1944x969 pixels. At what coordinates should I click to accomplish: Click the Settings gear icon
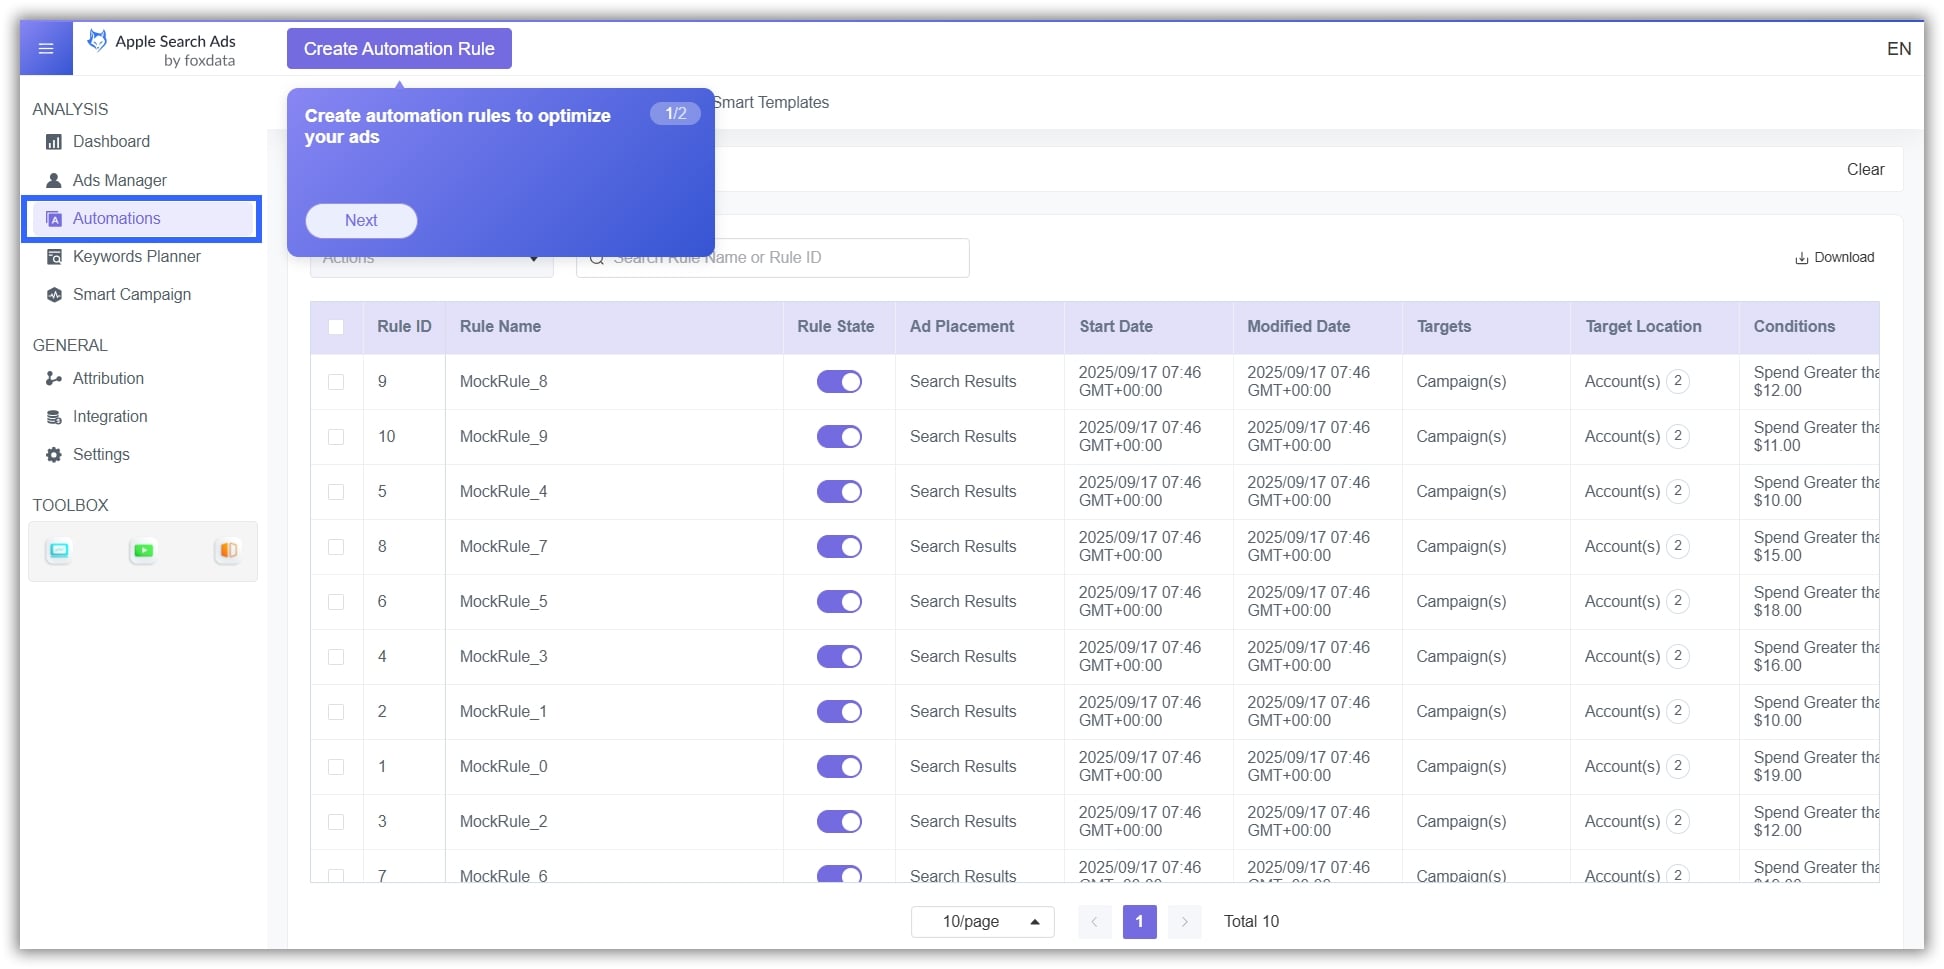click(54, 455)
